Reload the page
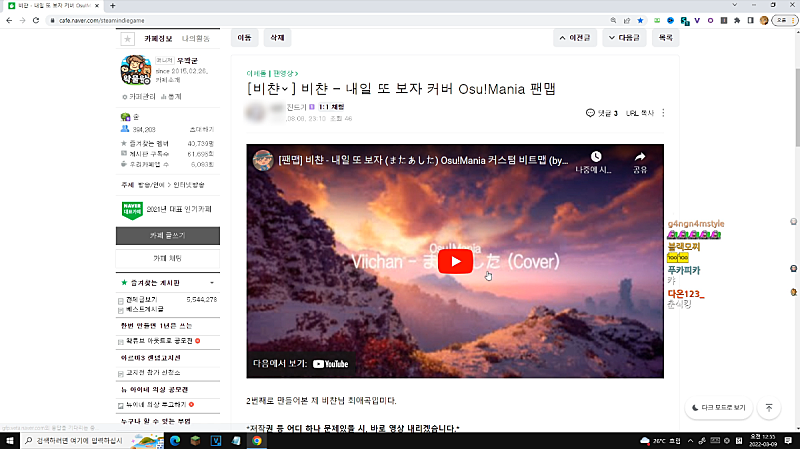This screenshot has height=449, width=800. pyautogui.click(x=36, y=20)
